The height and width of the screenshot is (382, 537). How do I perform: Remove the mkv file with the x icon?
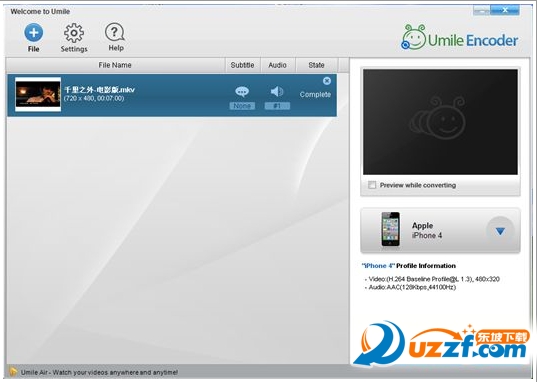[x=327, y=81]
